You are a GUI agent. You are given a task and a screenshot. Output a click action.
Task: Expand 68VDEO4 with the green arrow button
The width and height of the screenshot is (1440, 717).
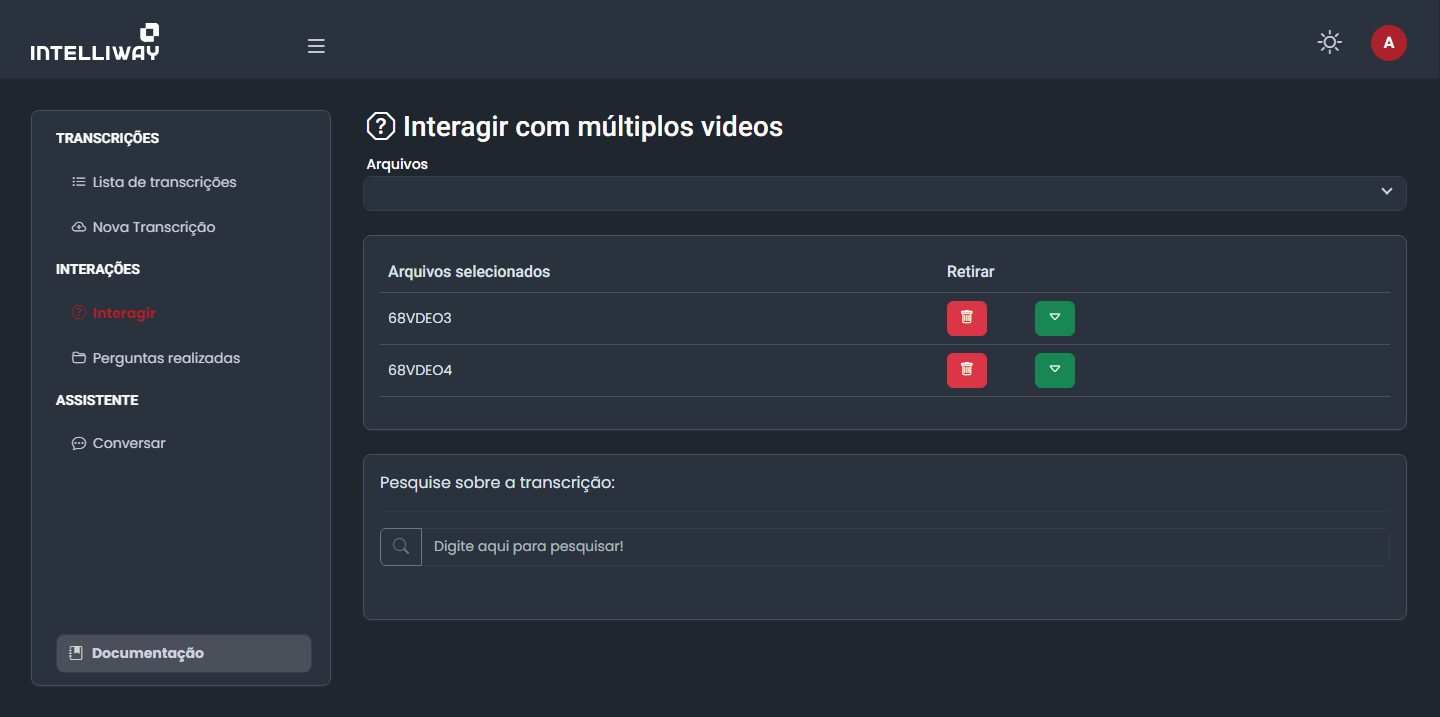[1054, 370]
